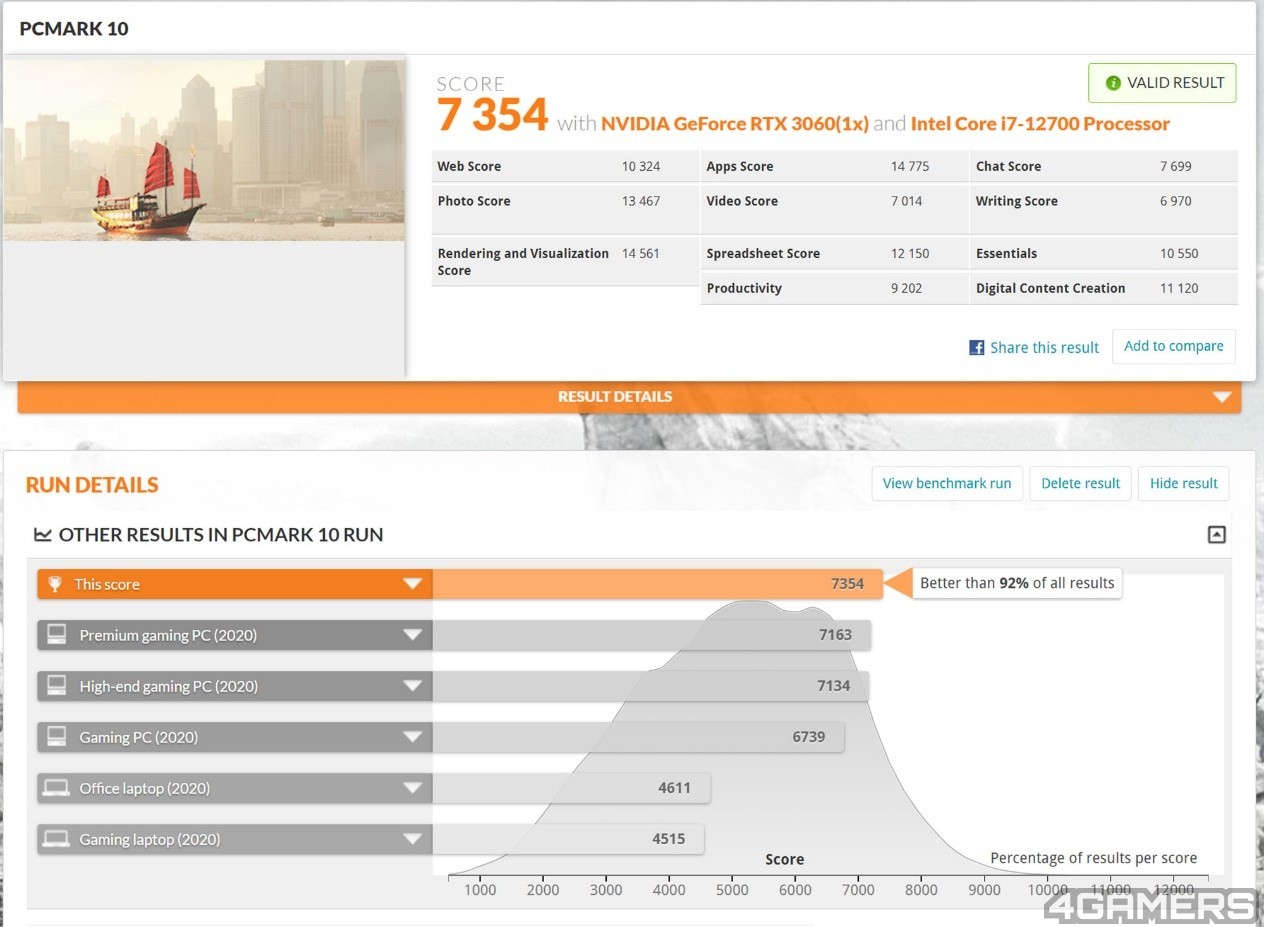Image resolution: width=1264 pixels, height=927 pixels.
Task: Click the Hide result button
Action: (x=1184, y=483)
